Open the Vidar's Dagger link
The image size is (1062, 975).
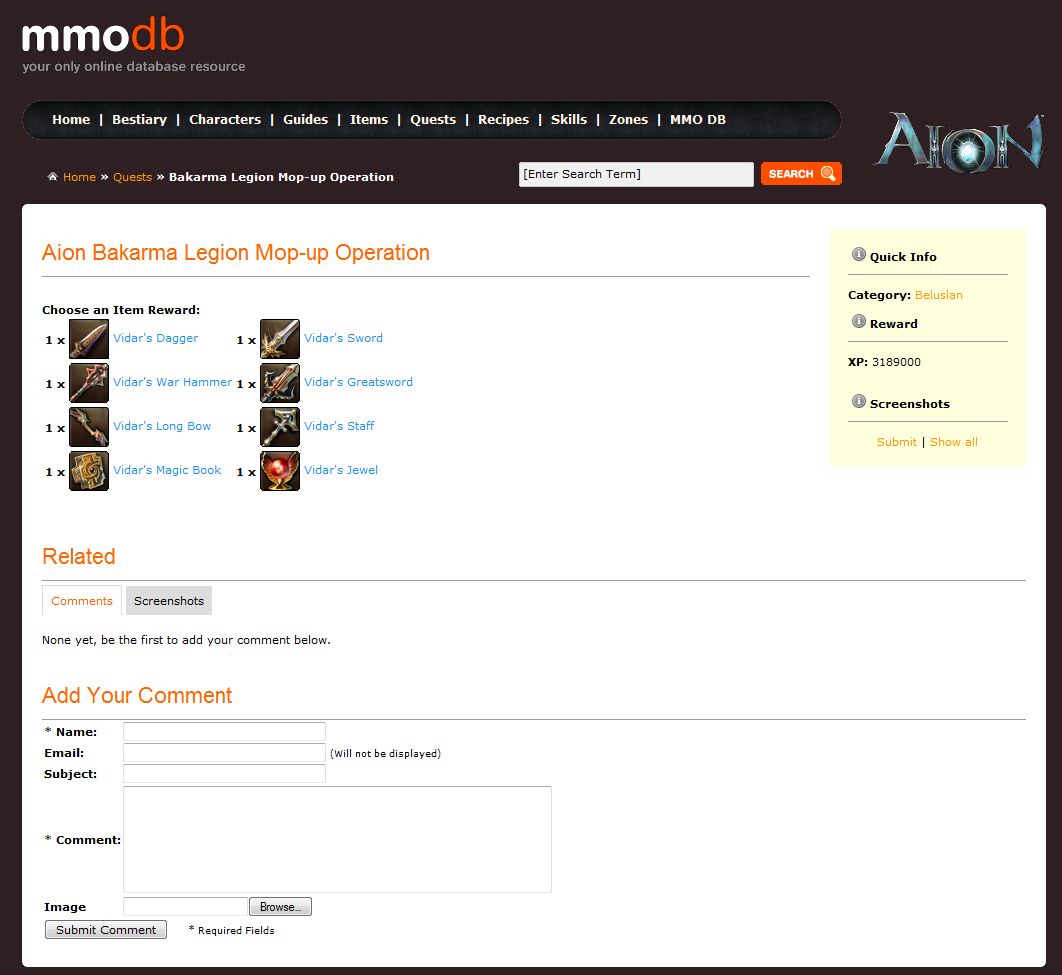[x=156, y=338]
